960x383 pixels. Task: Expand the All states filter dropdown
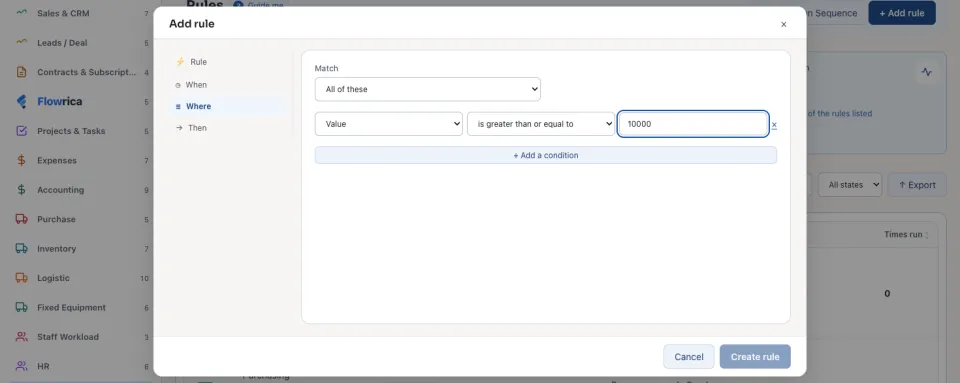pos(850,185)
